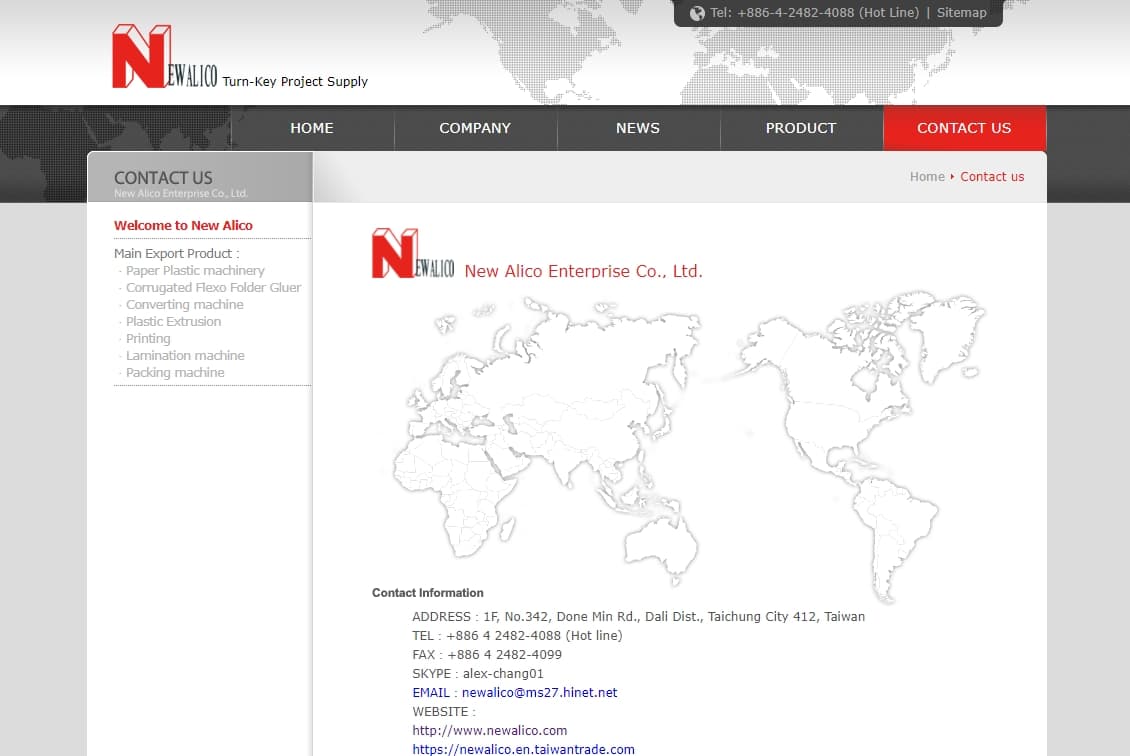This screenshot has width=1130, height=756.
Task: Open the PRODUCT menu item
Action: coord(801,128)
